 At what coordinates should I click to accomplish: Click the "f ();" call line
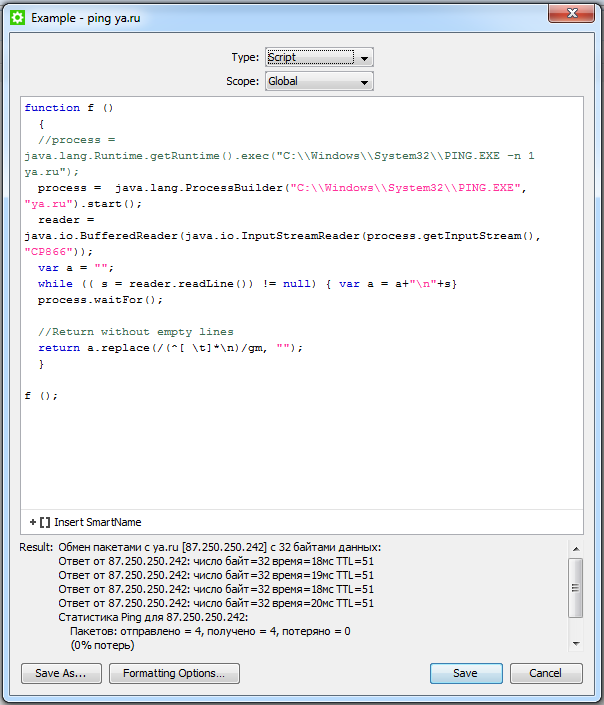click(x=41, y=396)
